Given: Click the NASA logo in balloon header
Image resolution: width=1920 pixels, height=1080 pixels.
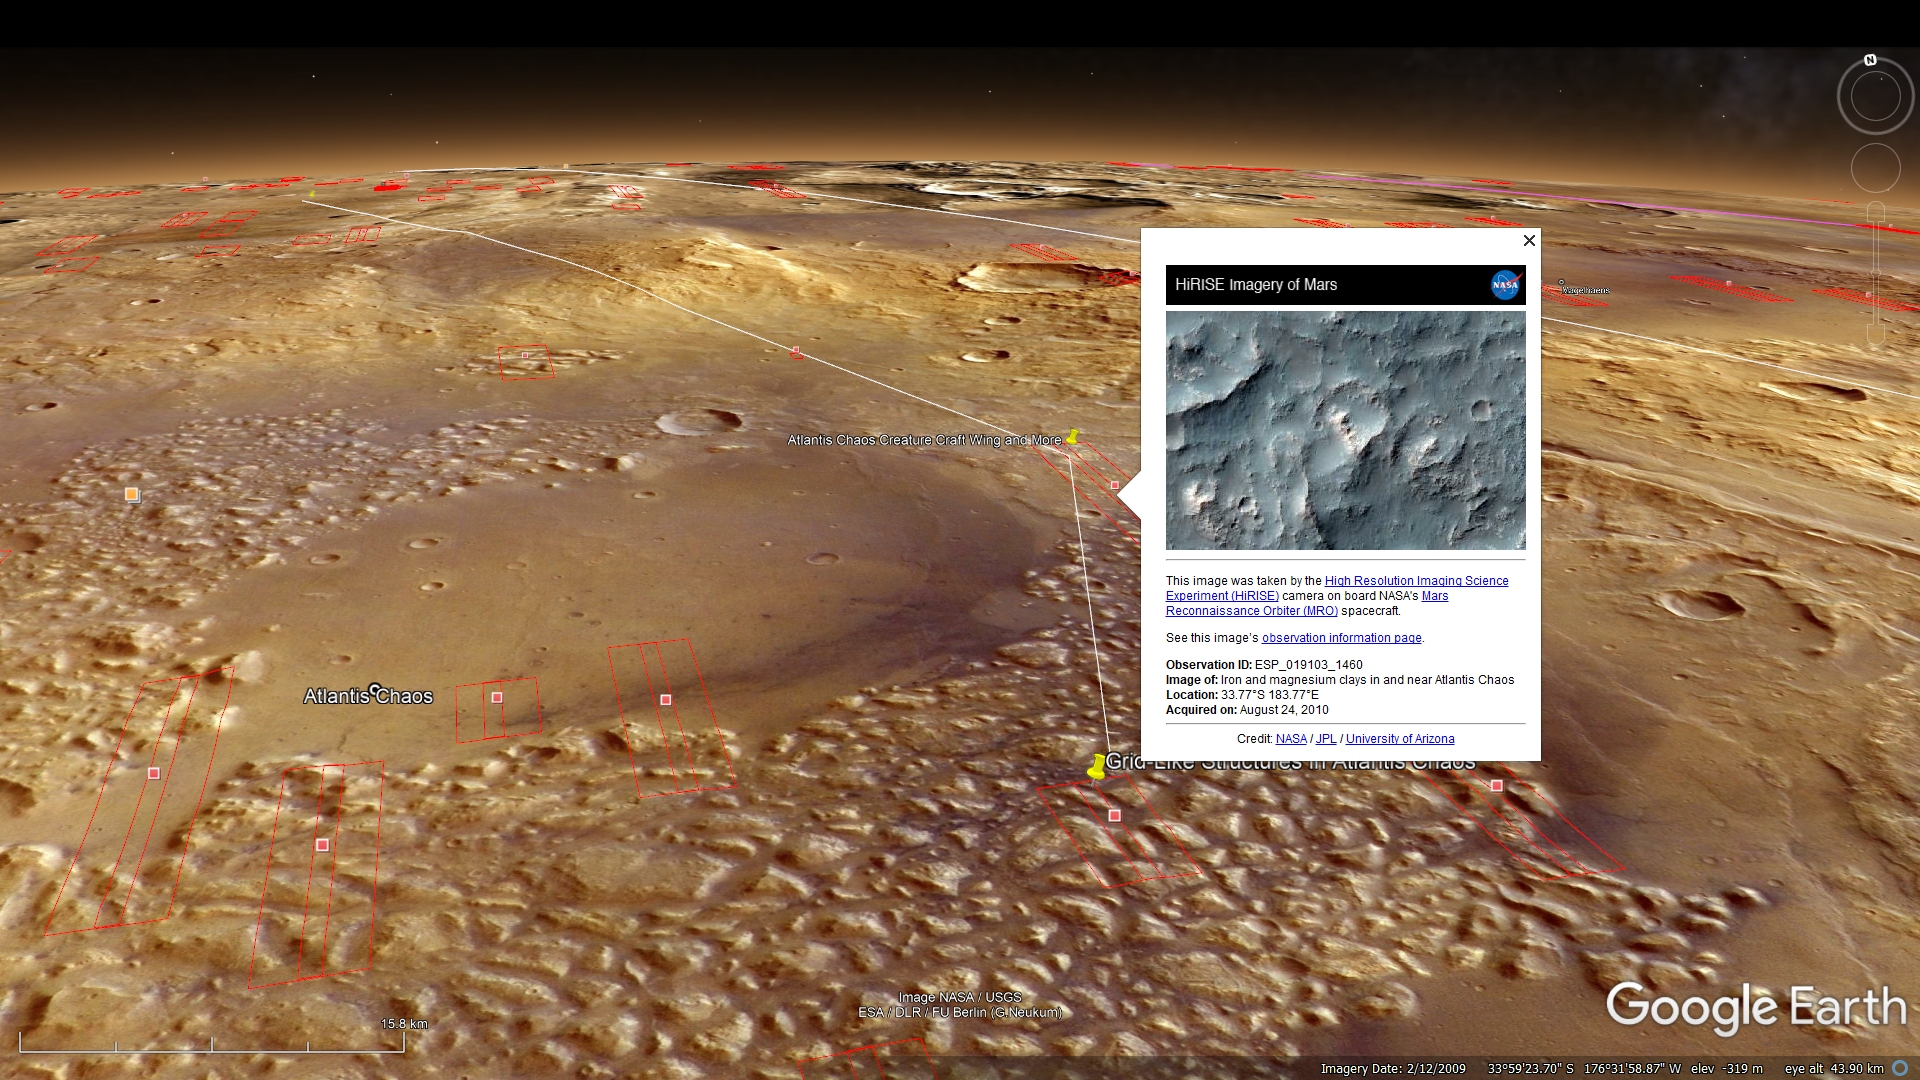Looking at the screenshot, I should pos(1505,285).
